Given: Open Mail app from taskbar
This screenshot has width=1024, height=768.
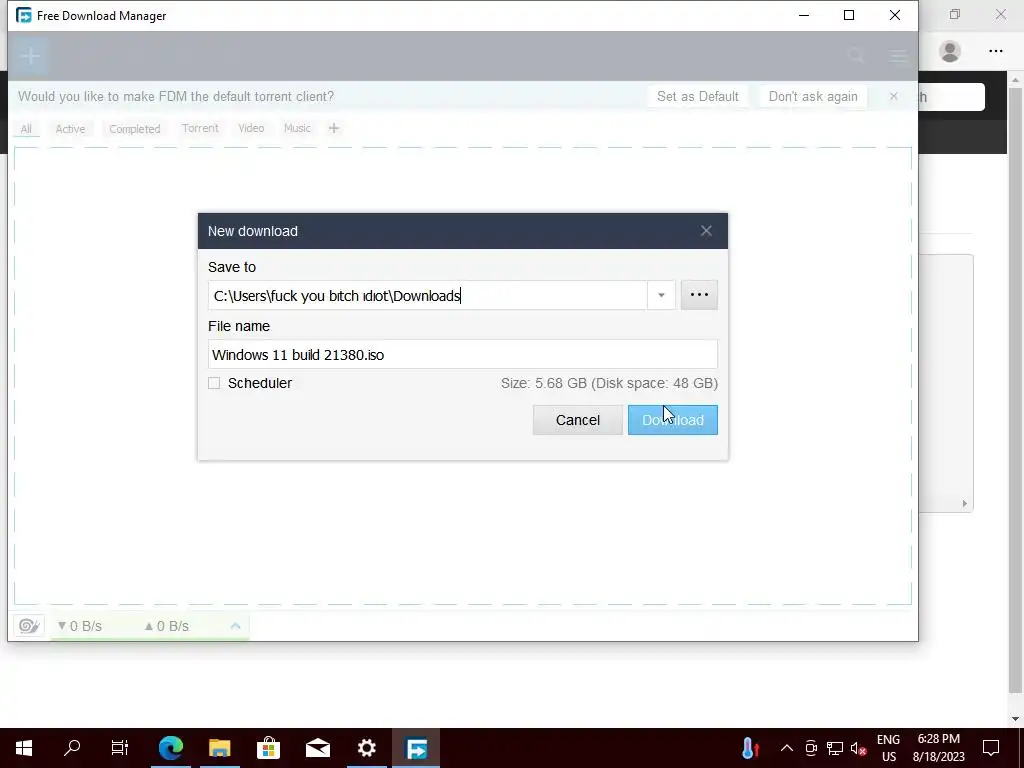Looking at the screenshot, I should [x=318, y=748].
